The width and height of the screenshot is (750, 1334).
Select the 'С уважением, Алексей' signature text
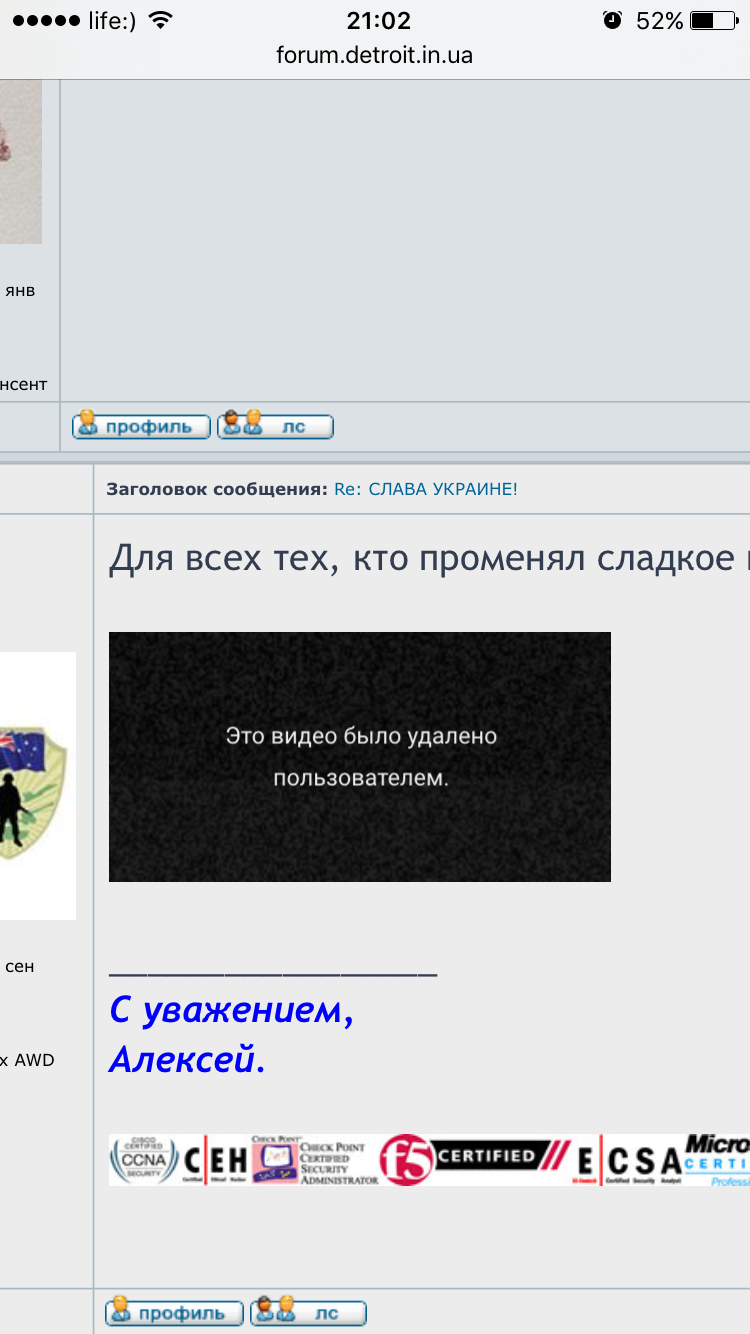(231, 1034)
